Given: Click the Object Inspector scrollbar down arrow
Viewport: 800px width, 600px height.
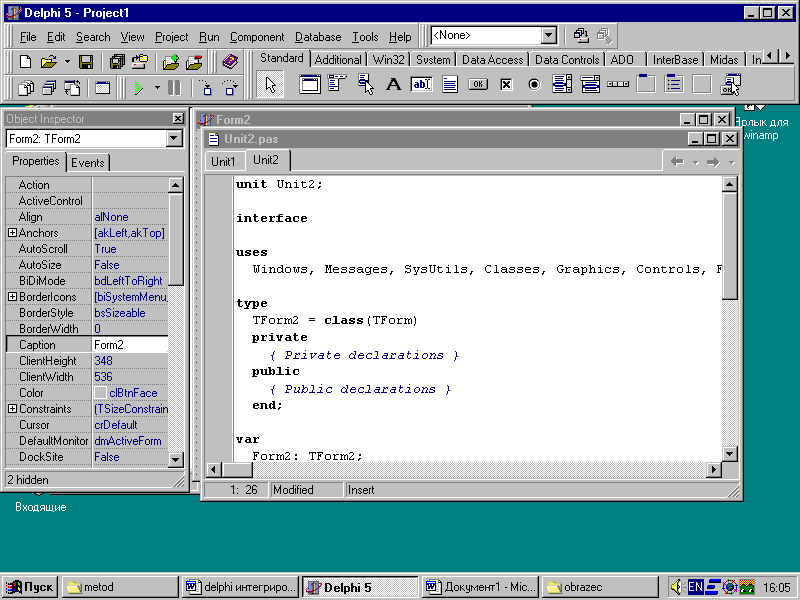Looking at the screenshot, I should pyautogui.click(x=176, y=459).
